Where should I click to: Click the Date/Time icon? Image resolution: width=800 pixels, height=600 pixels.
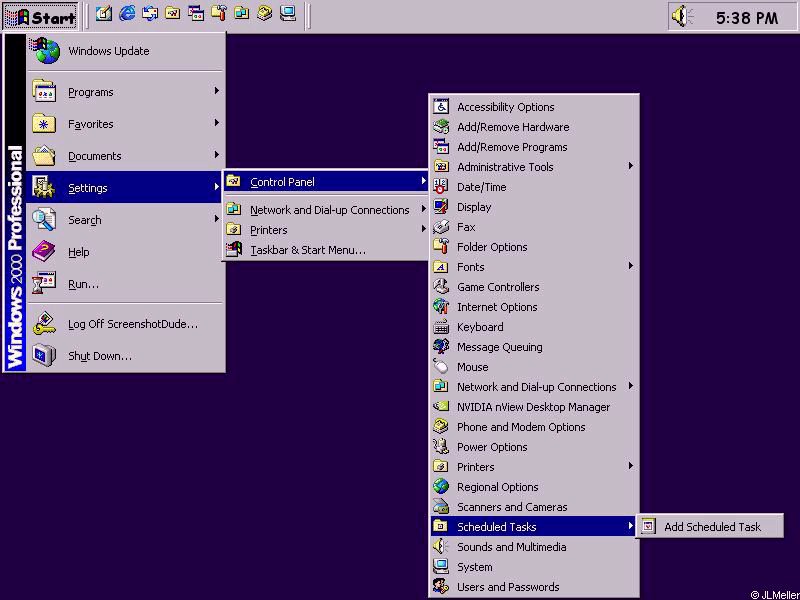441,187
